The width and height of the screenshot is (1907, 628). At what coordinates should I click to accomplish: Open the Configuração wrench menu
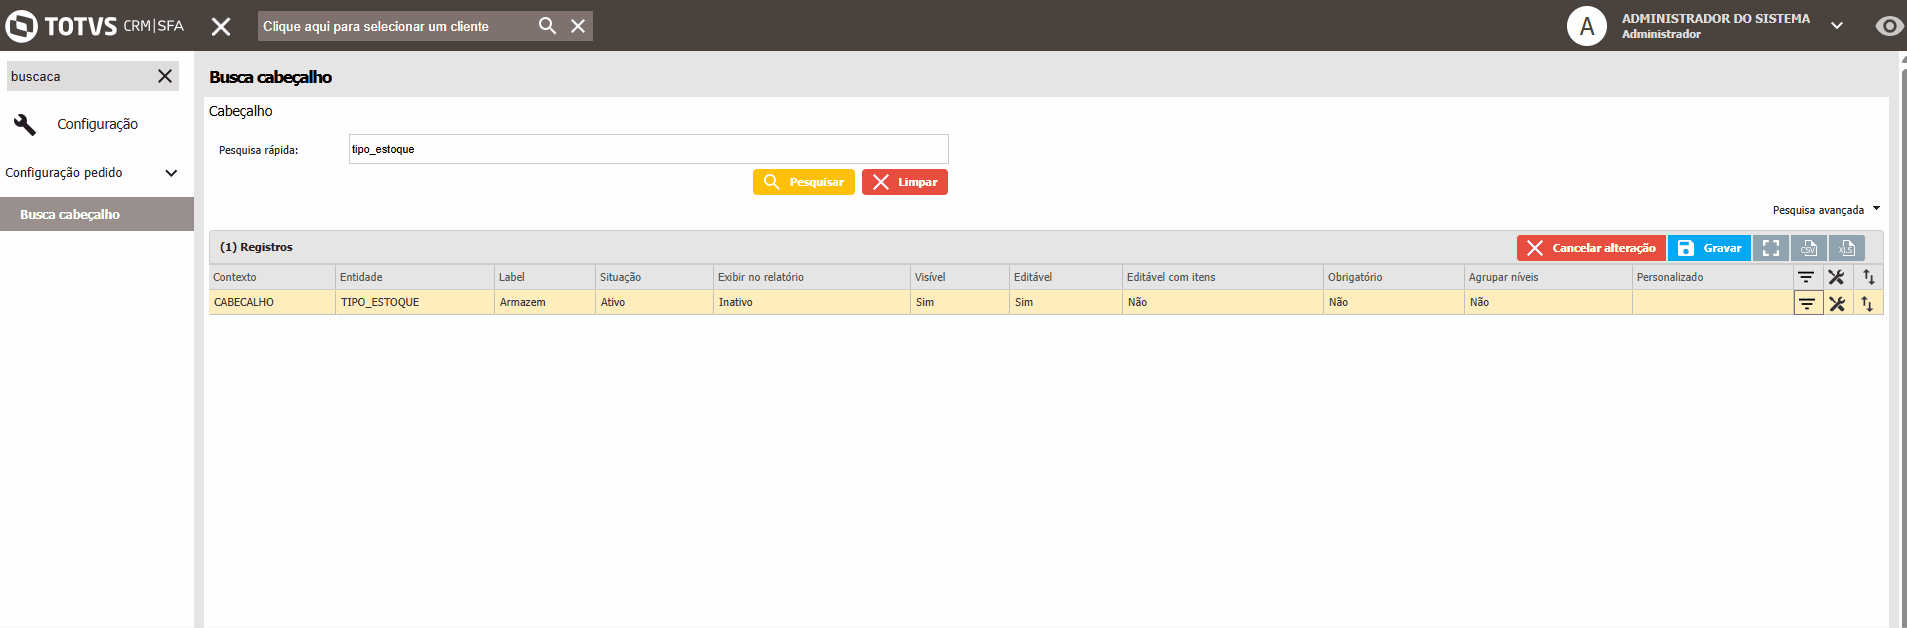pos(76,124)
